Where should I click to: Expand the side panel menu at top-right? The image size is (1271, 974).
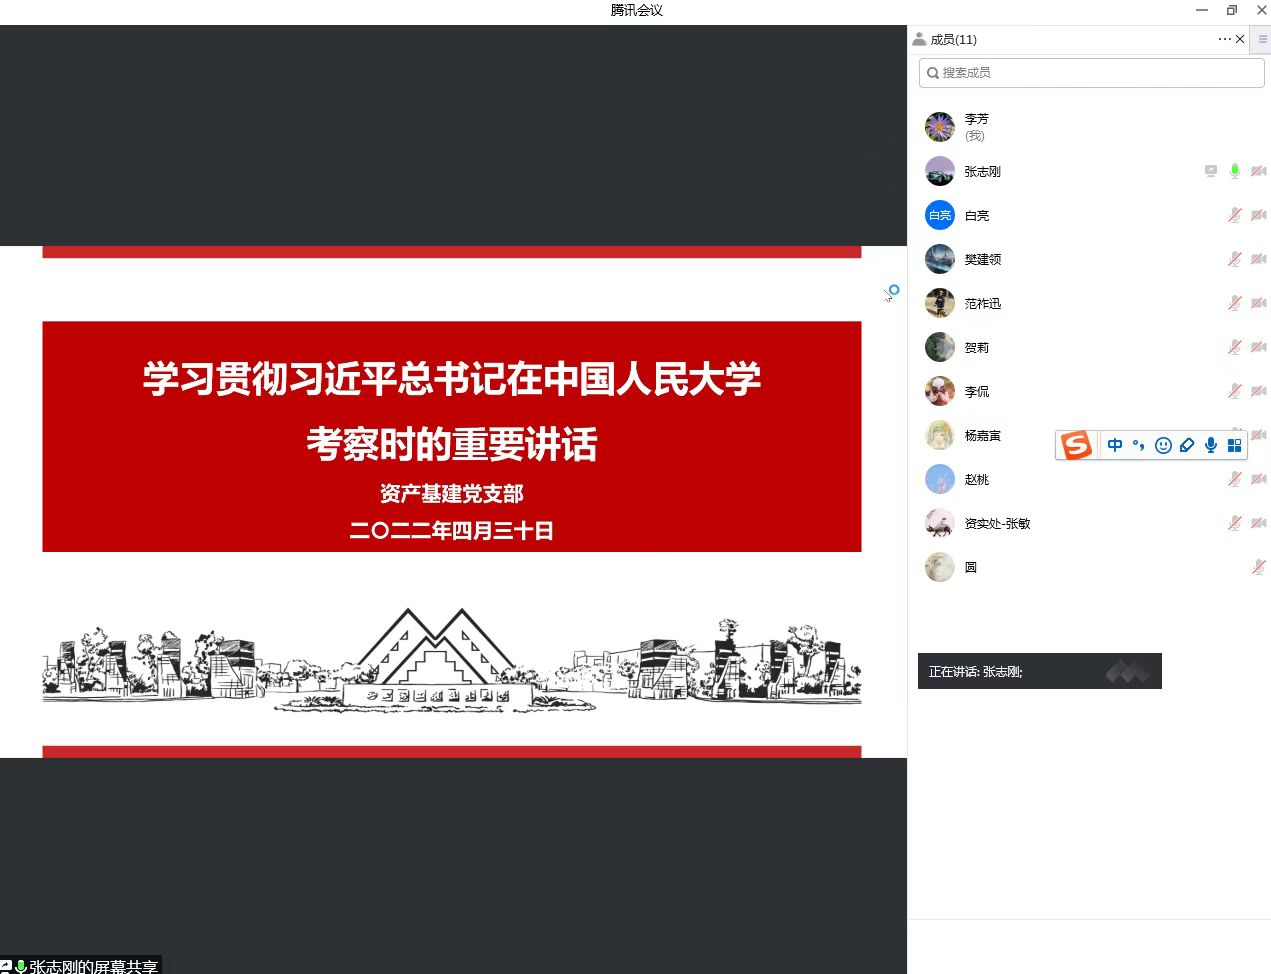(x=1262, y=39)
